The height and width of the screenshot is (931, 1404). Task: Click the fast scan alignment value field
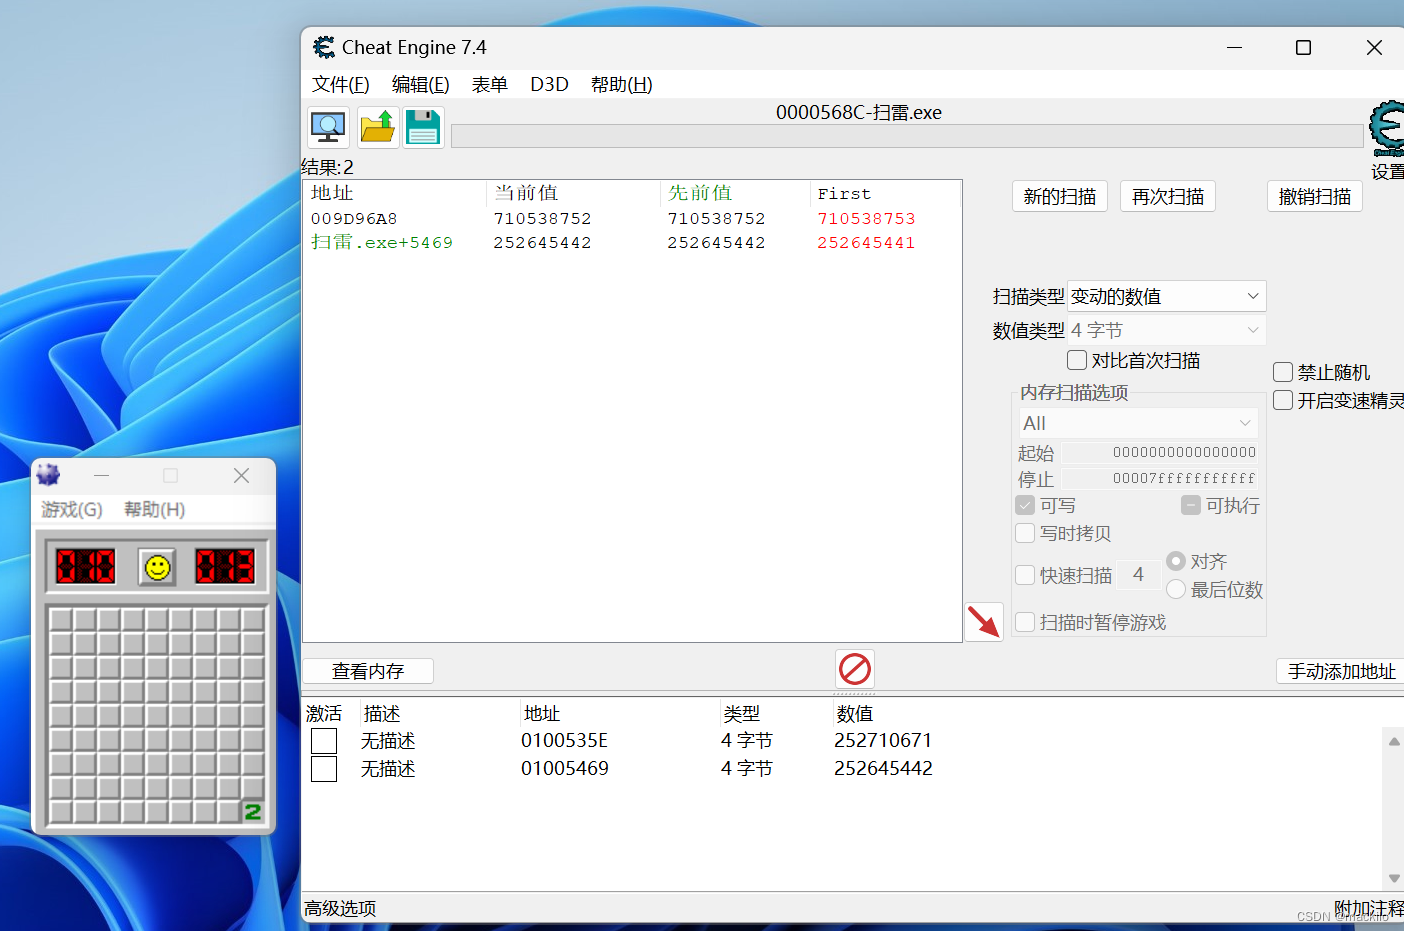point(1138,574)
